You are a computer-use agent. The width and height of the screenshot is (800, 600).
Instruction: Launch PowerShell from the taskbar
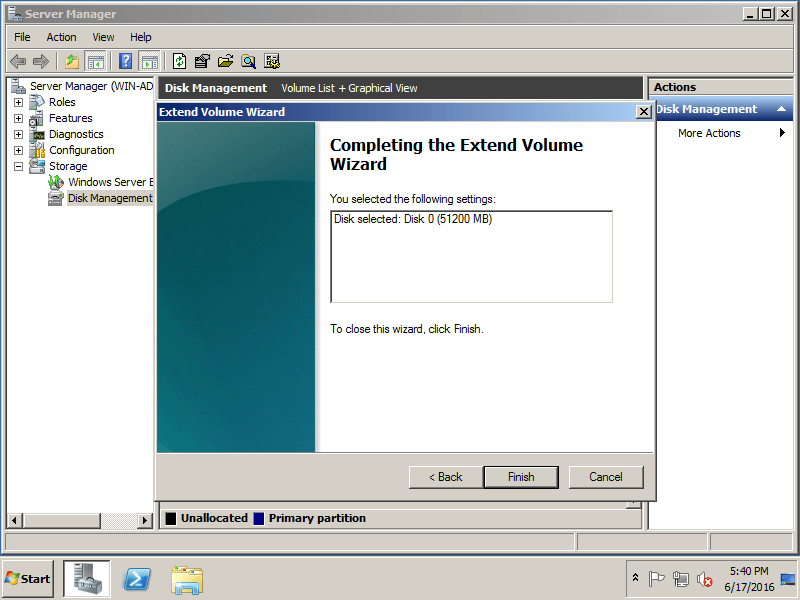pos(137,580)
